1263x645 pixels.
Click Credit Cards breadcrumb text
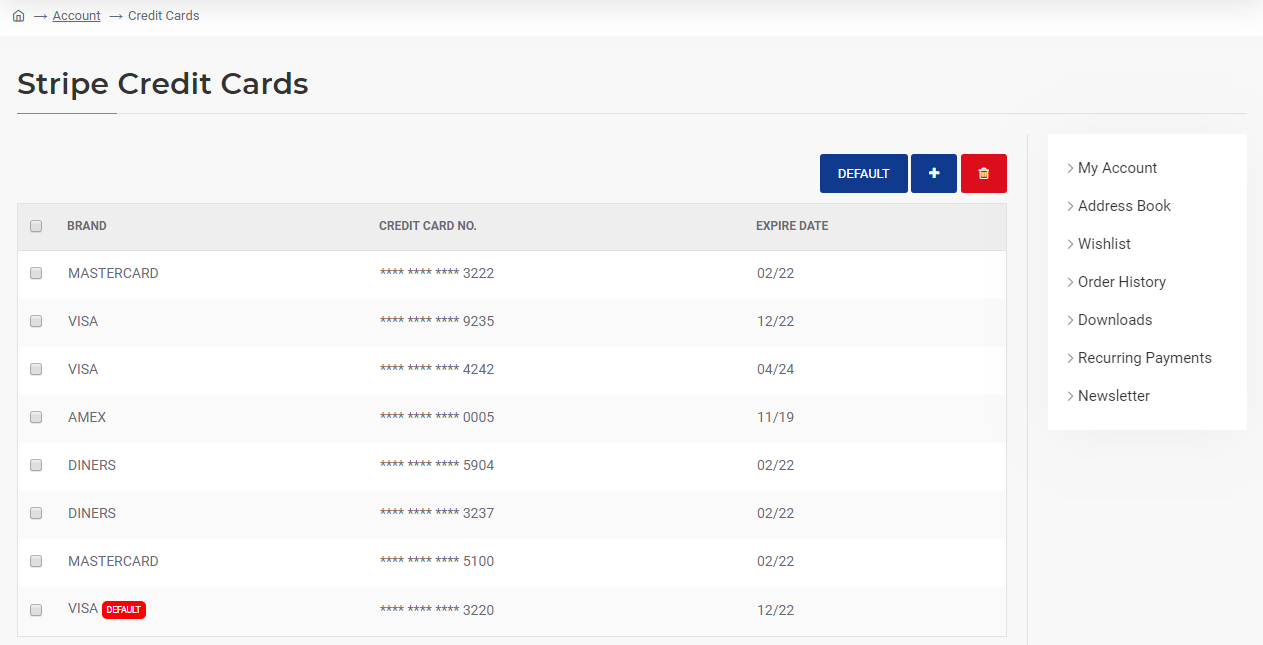click(164, 16)
